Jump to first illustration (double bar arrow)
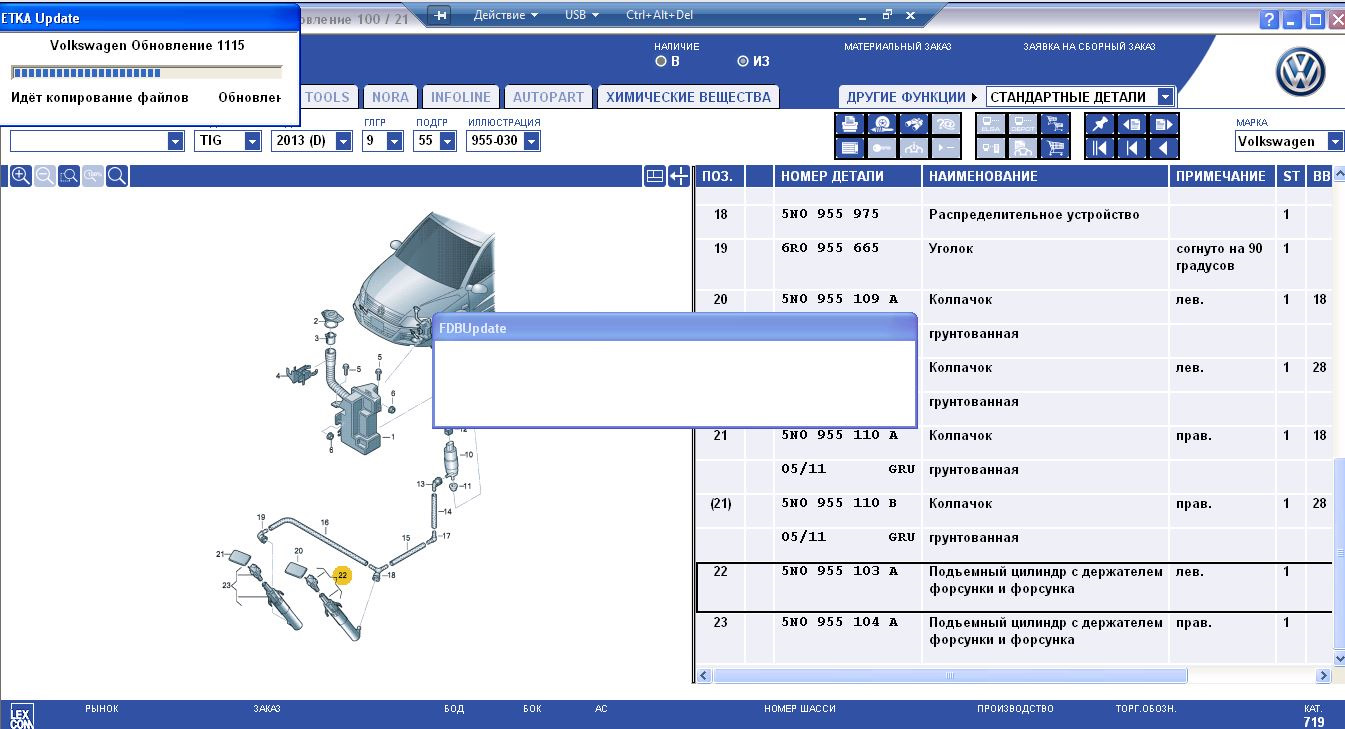 coord(1100,148)
